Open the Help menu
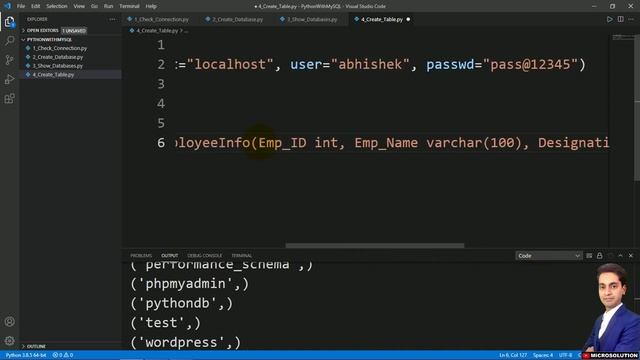 (151, 6)
